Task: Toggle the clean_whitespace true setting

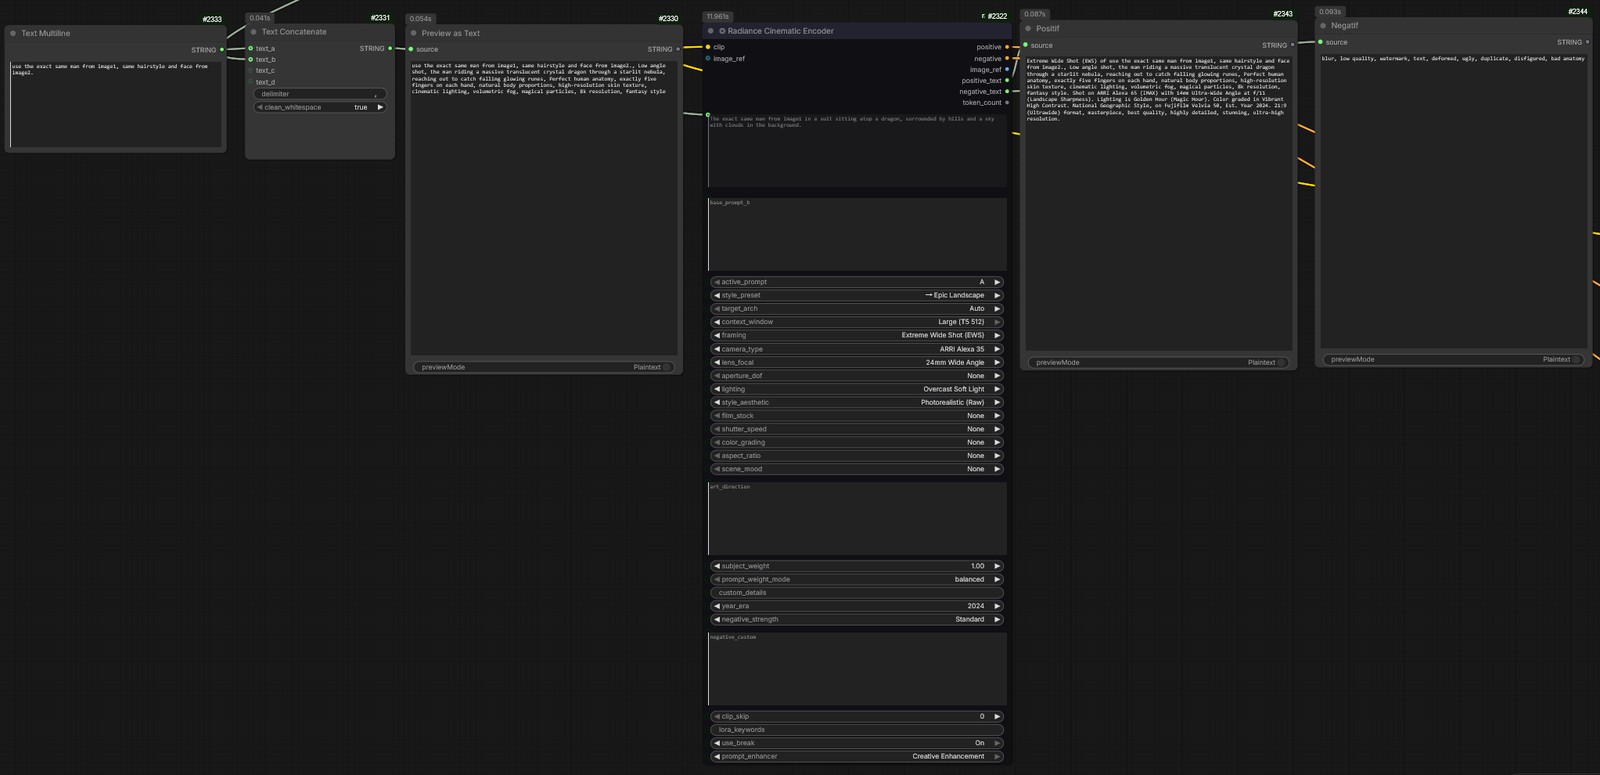Action: click(x=320, y=107)
